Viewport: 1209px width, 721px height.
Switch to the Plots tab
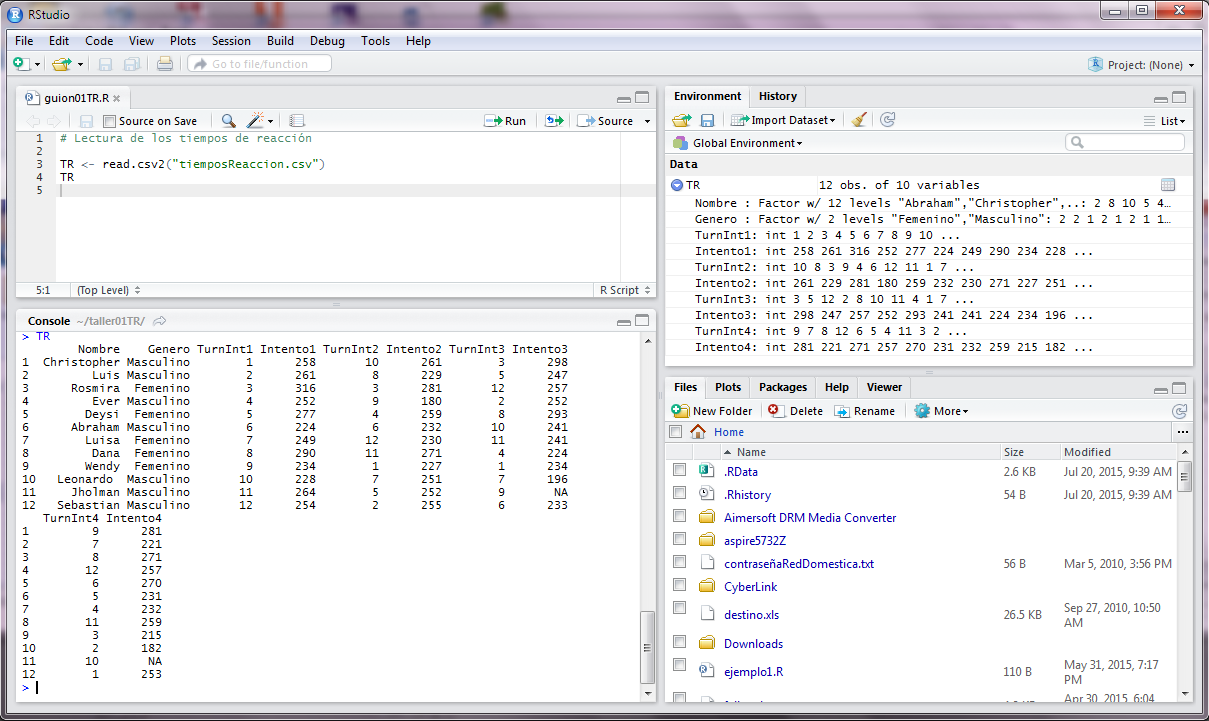point(728,387)
